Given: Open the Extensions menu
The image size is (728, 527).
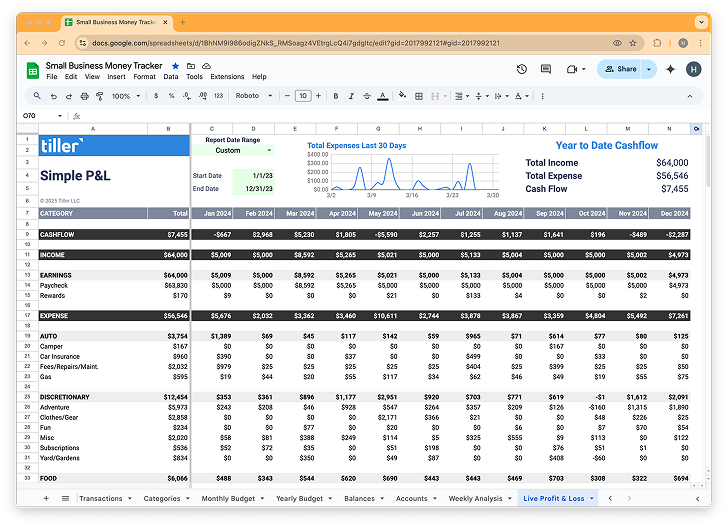Looking at the screenshot, I should coord(227,77).
